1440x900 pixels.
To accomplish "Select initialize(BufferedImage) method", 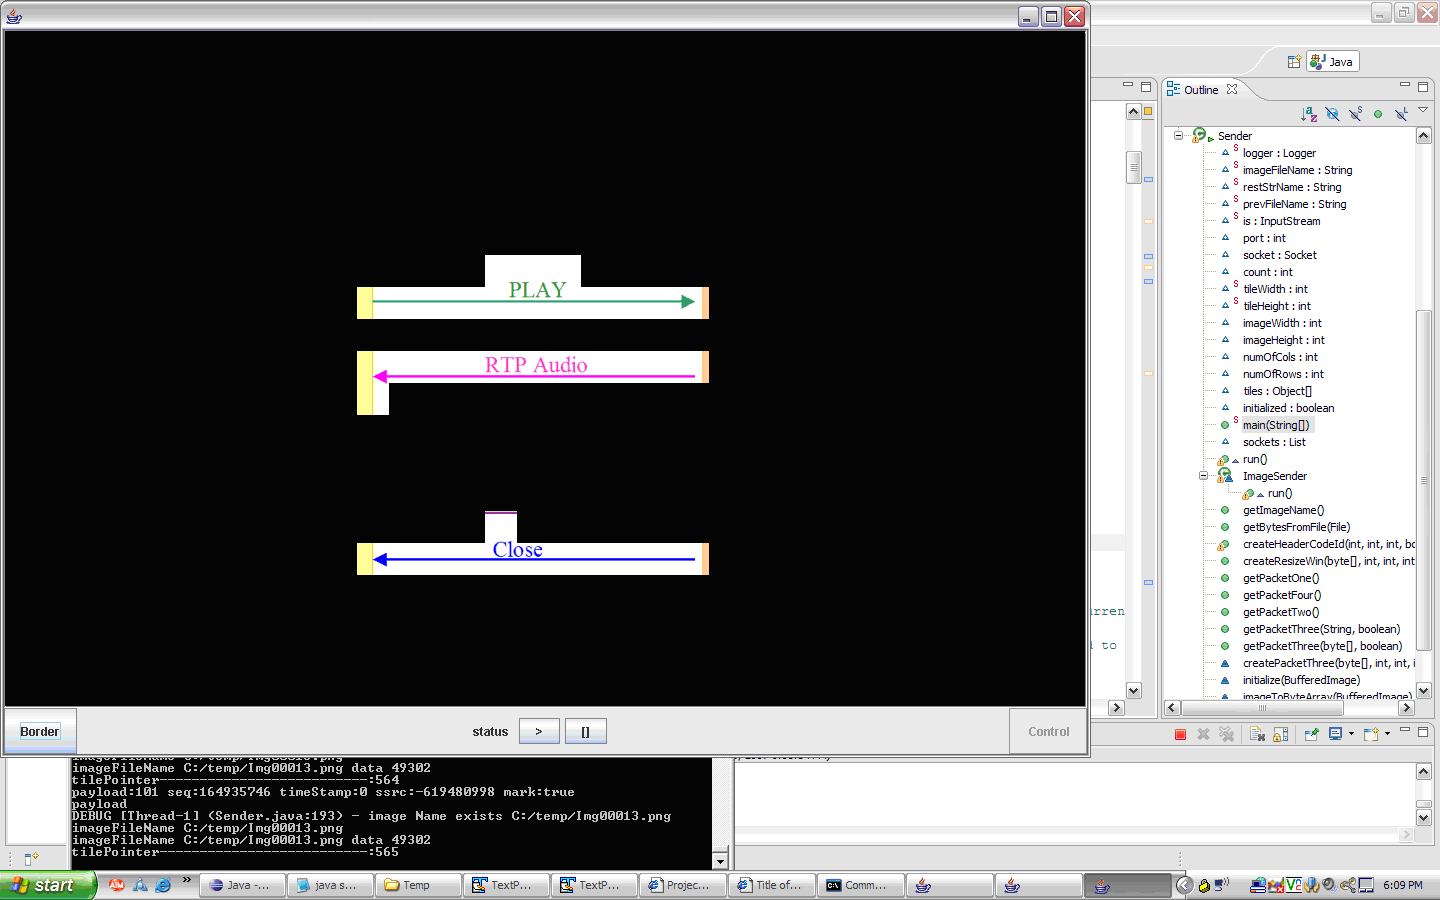I will (1301, 680).
